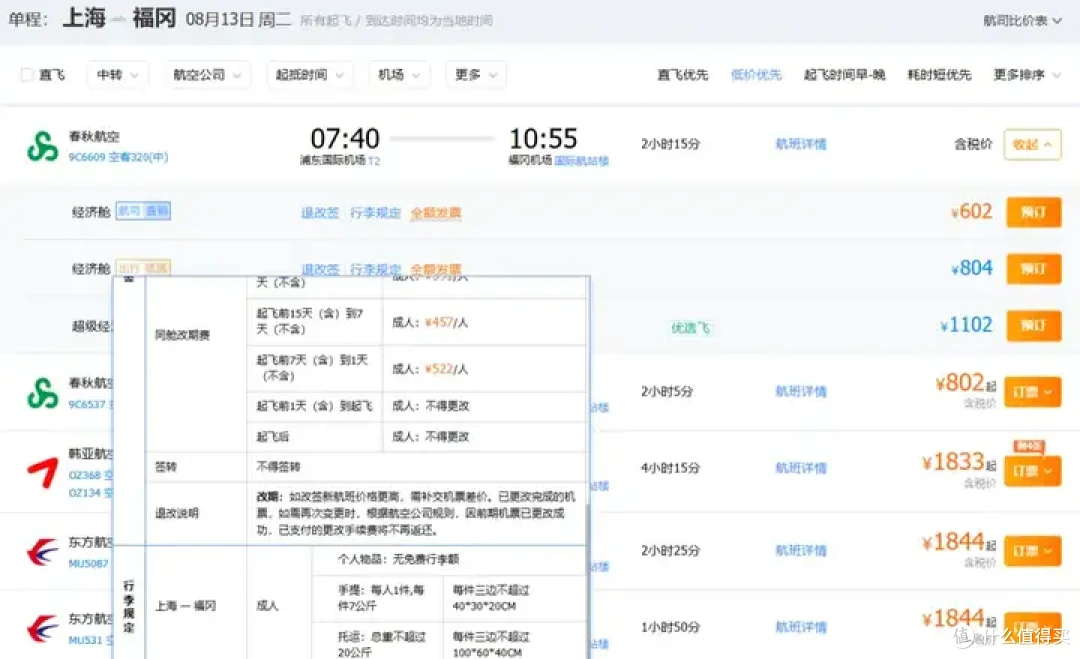This screenshot has width=1080, height=659.
Task: View 航班详情 for the 4小时15分 flight
Action: (x=800, y=468)
